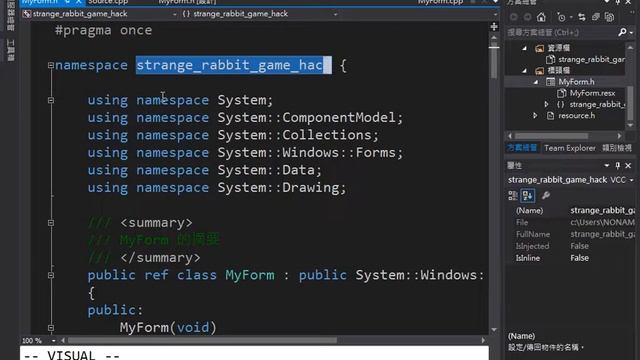Click Sync with Active Document arrows icon
The height and width of the screenshot is (360, 640).
(582, 17)
